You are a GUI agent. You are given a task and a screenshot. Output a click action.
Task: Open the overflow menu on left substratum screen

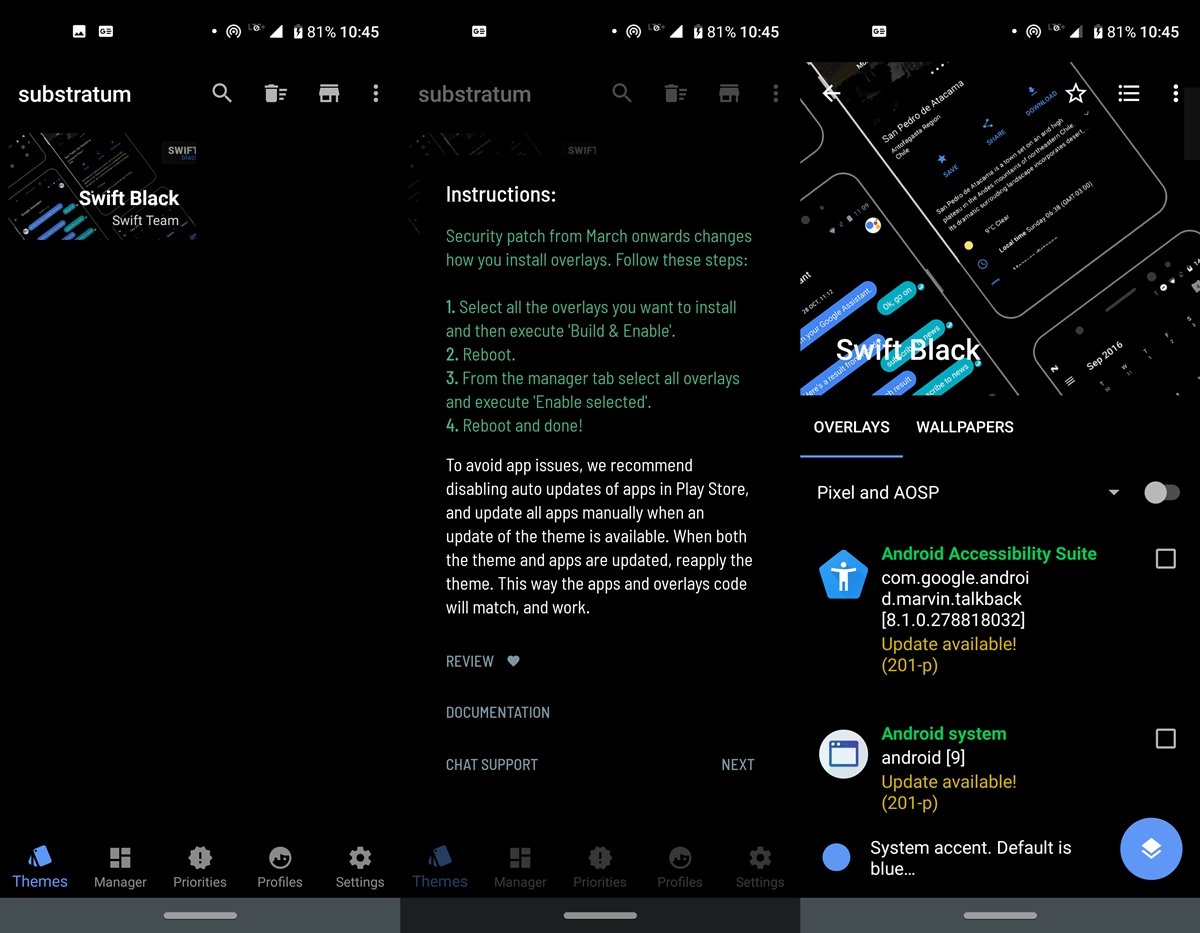[x=376, y=93]
